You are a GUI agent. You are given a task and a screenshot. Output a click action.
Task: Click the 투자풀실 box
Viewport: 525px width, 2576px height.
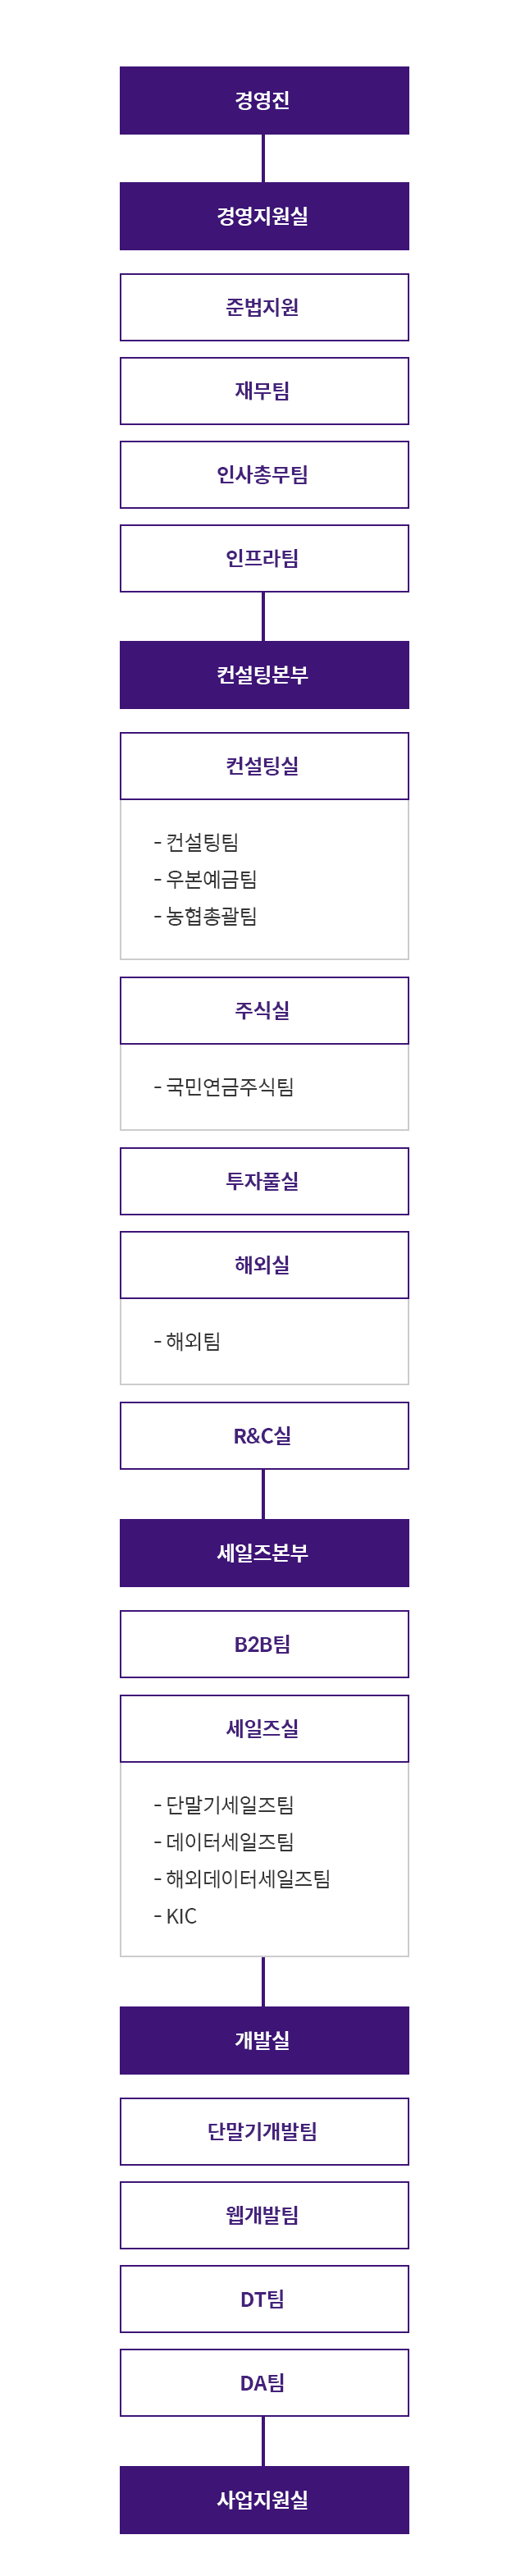pyautogui.click(x=264, y=1182)
